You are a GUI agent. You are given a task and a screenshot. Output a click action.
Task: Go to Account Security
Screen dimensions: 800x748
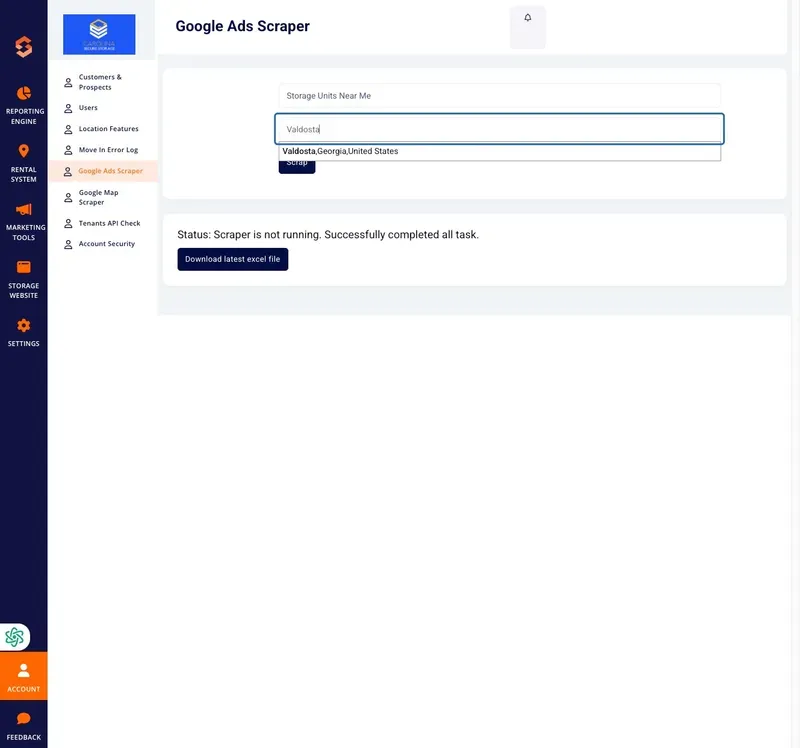pos(107,244)
